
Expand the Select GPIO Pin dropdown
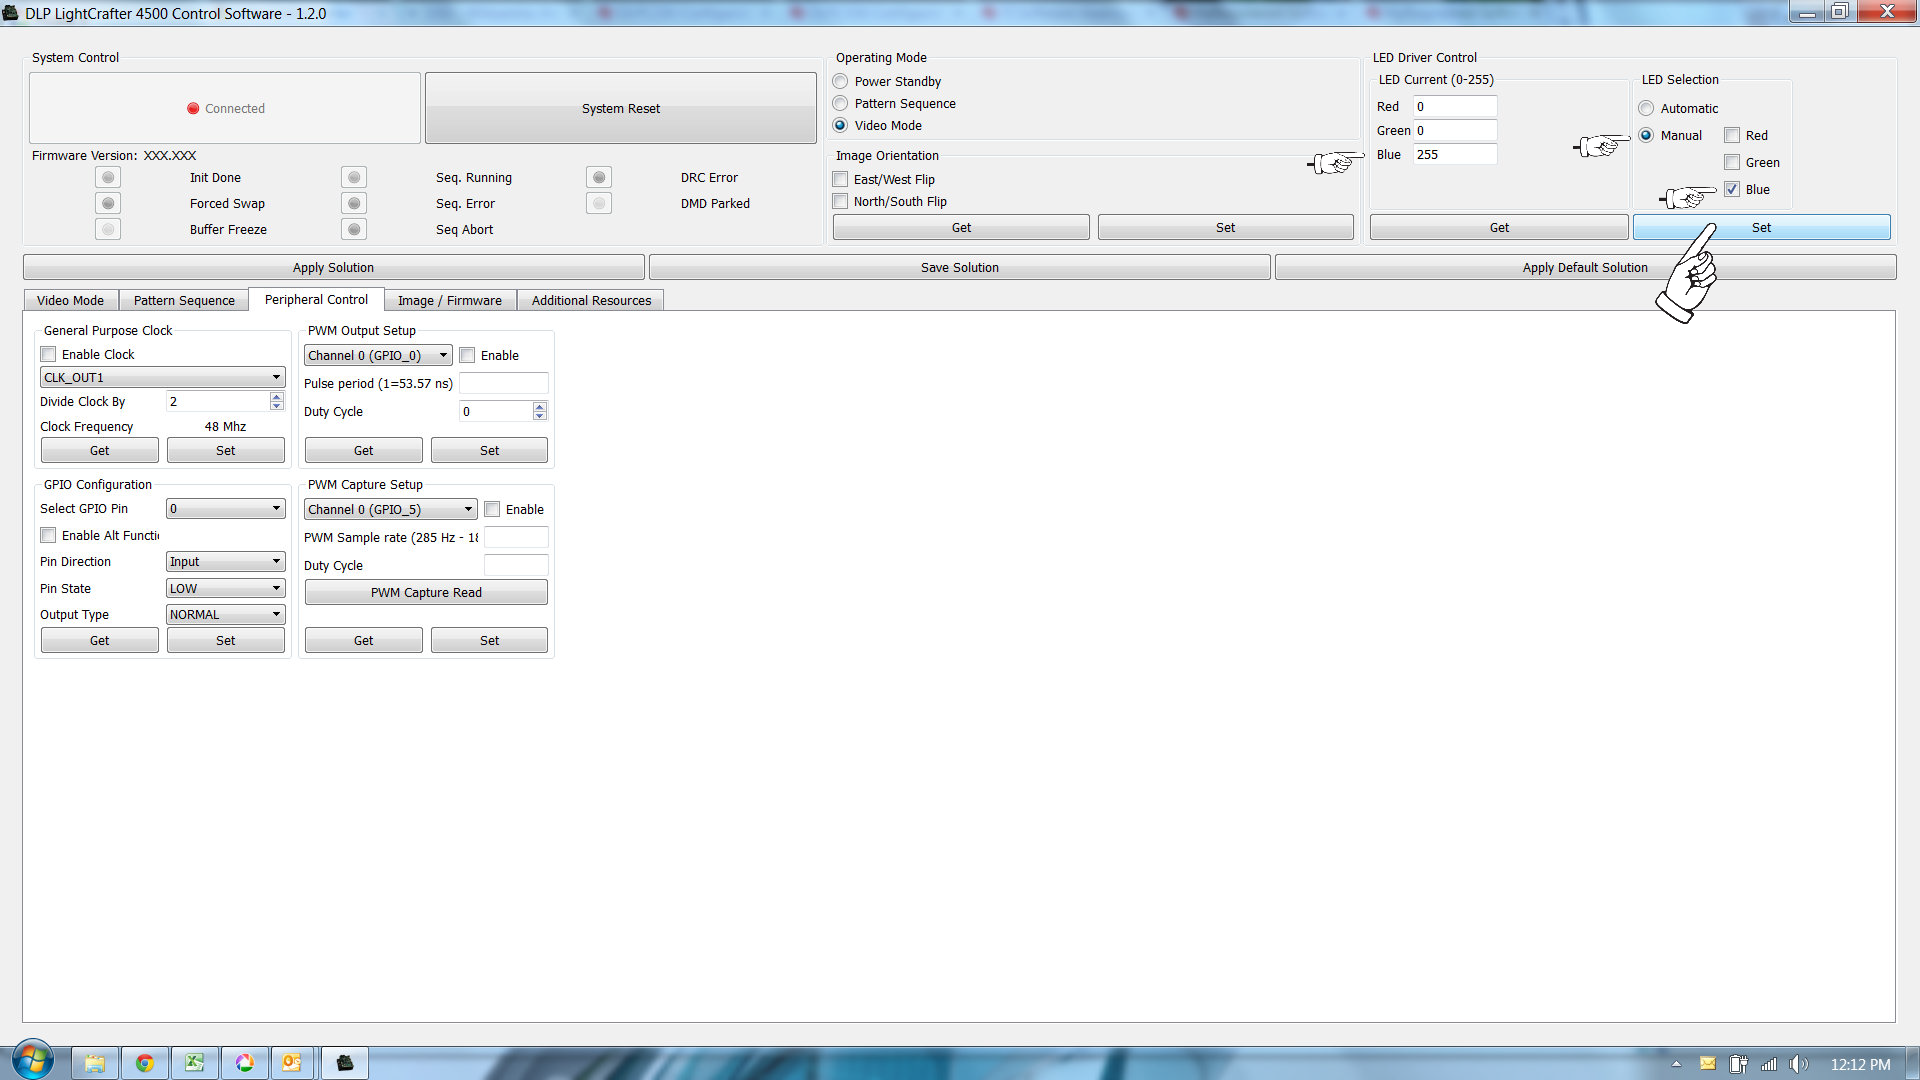tap(226, 508)
